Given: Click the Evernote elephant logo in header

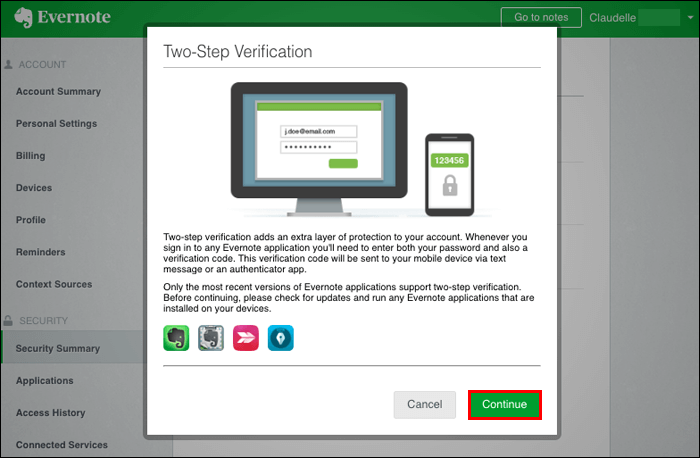Looking at the screenshot, I should (23, 17).
